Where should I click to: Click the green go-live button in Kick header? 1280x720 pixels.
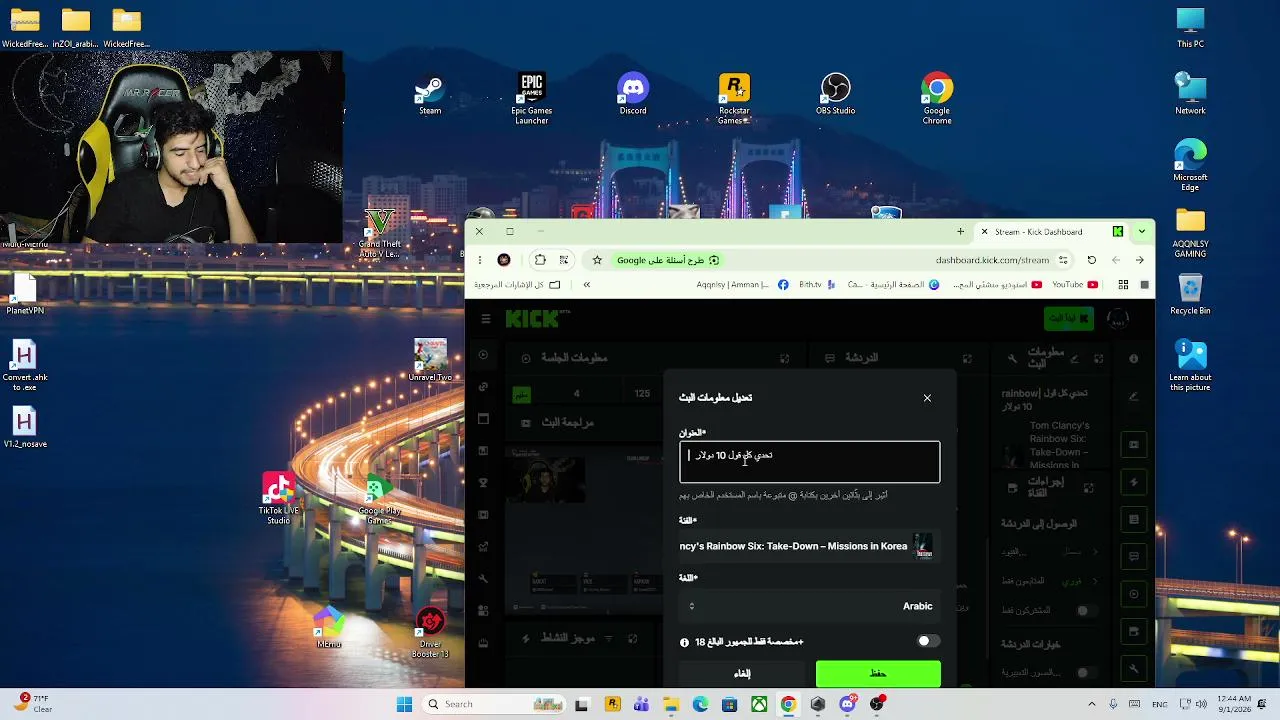tap(1068, 319)
